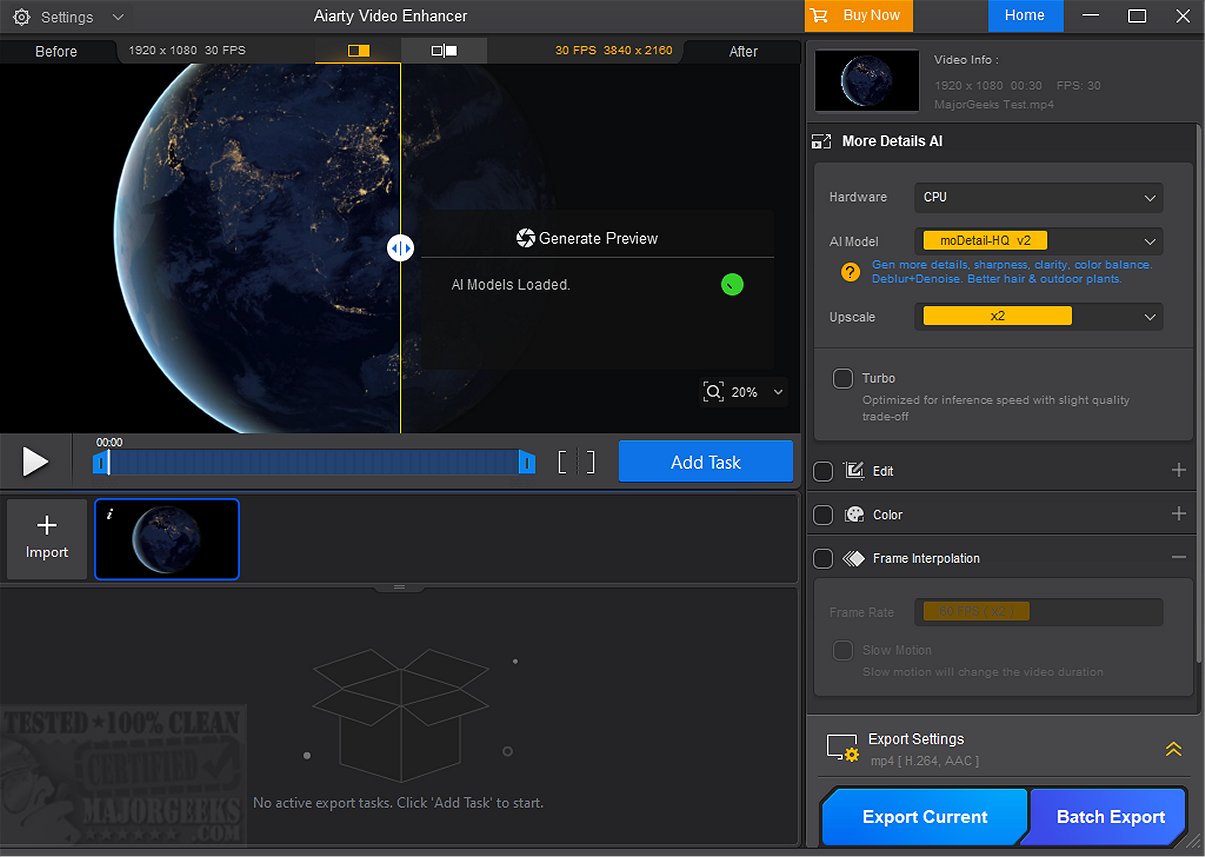This screenshot has width=1205, height=857.
Task: Open the Settings gear menu
Action: [22, 17]
